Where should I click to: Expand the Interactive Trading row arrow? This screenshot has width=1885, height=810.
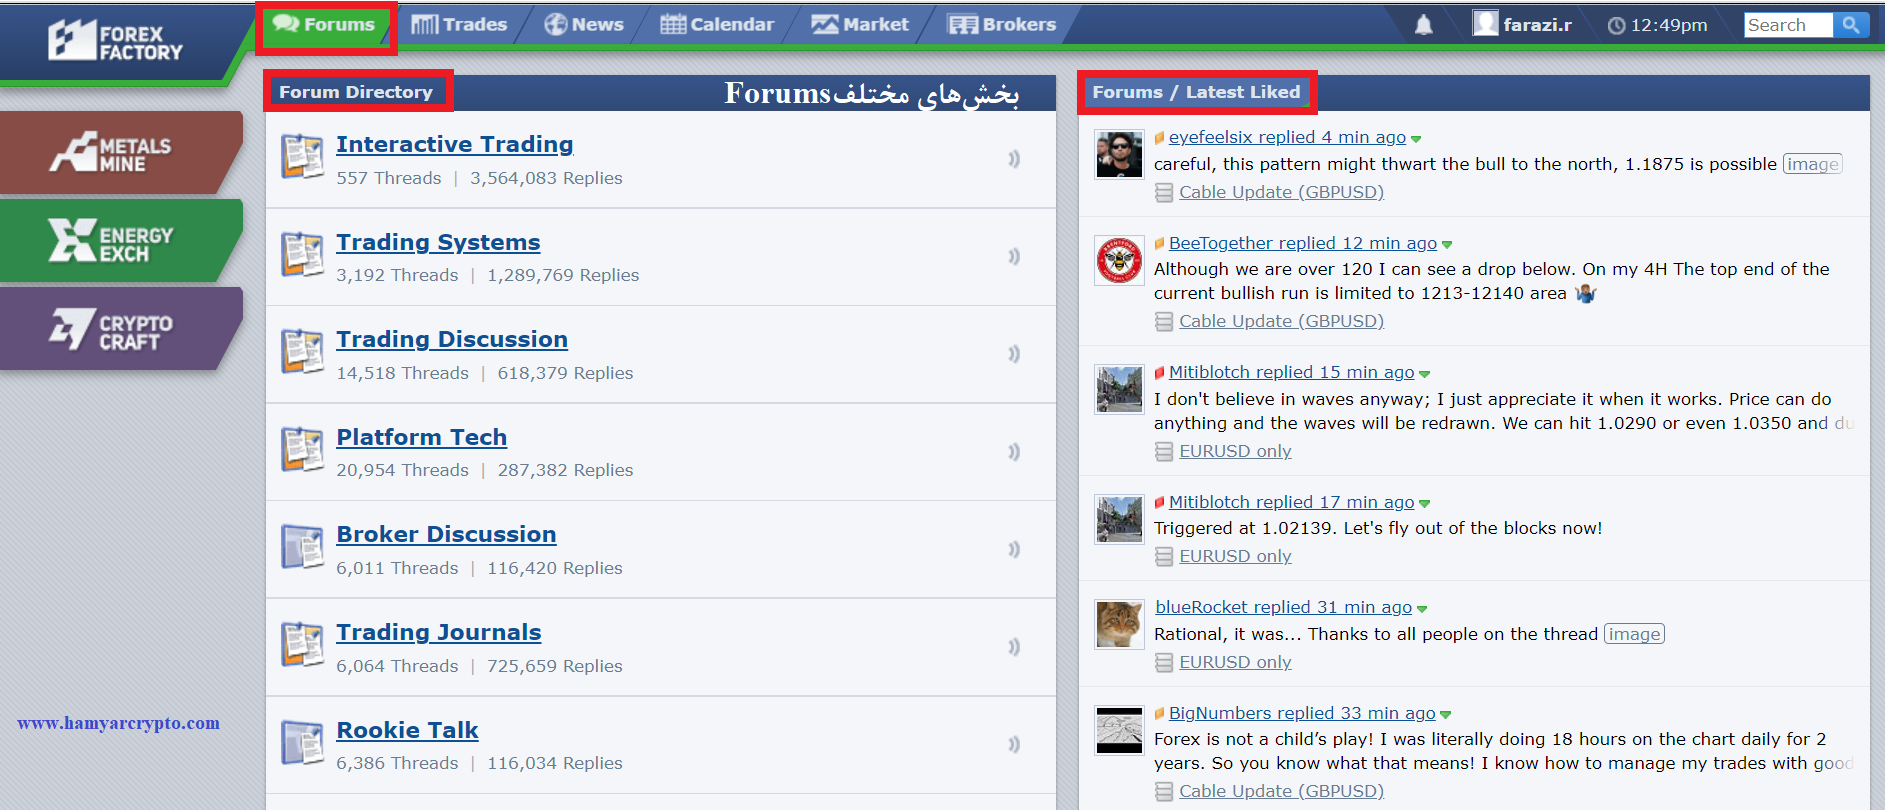click(x=1014, y=159)
